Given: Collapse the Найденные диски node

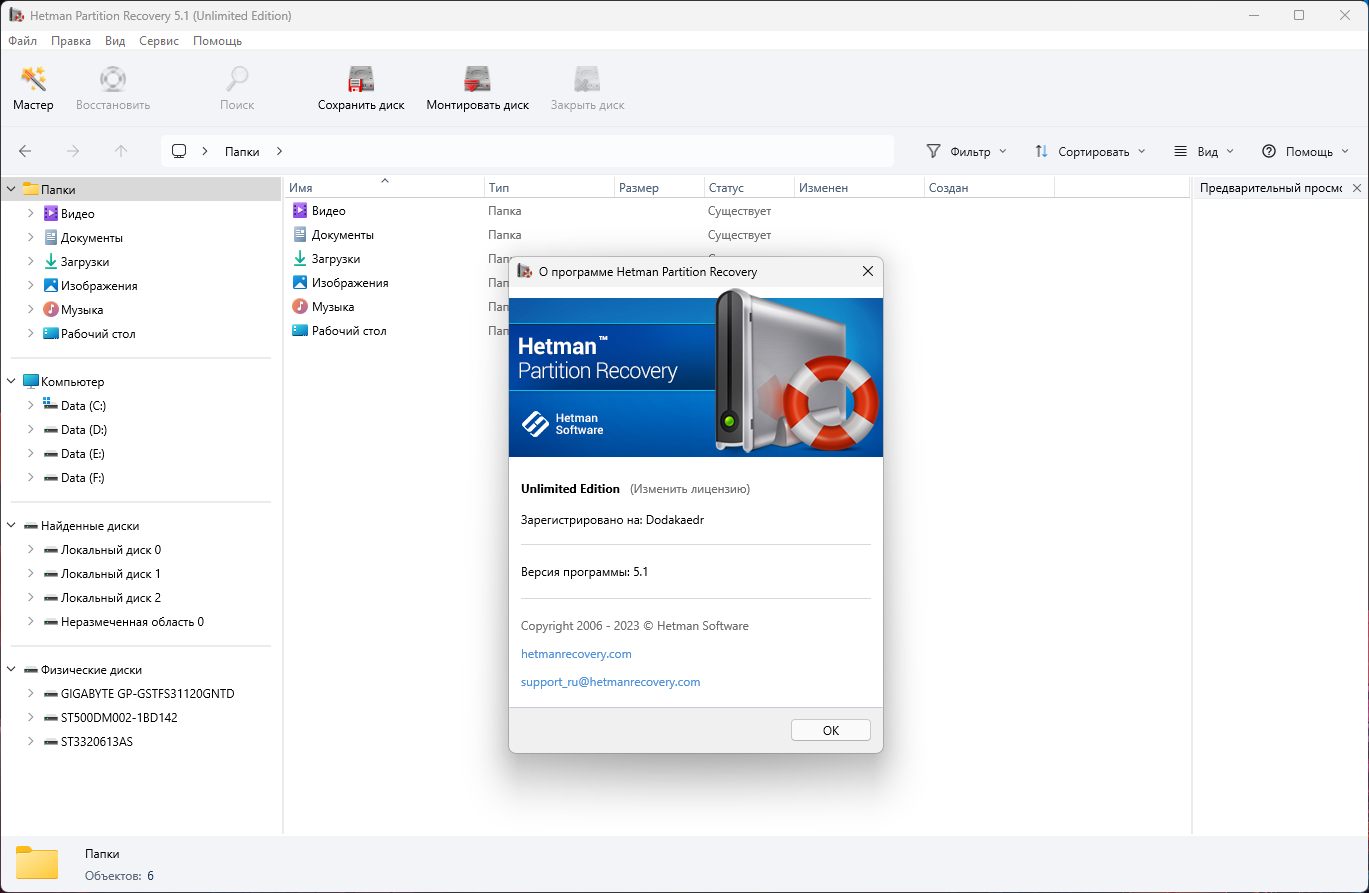Looking at the screenshot, I should [11, 525].
